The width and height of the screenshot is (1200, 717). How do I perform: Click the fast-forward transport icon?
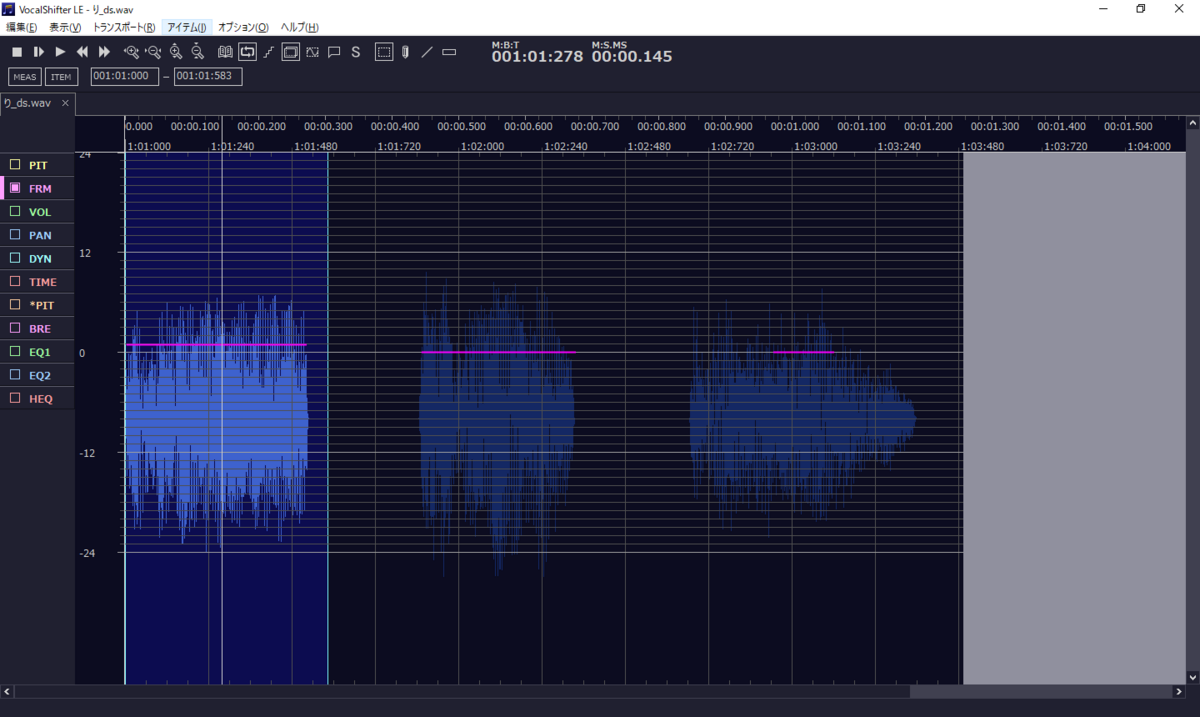104,52
